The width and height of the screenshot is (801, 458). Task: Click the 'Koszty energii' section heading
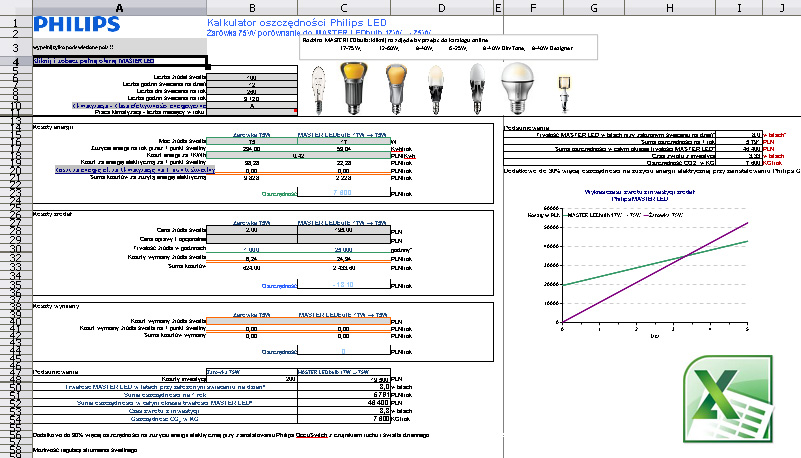point(53,127)
